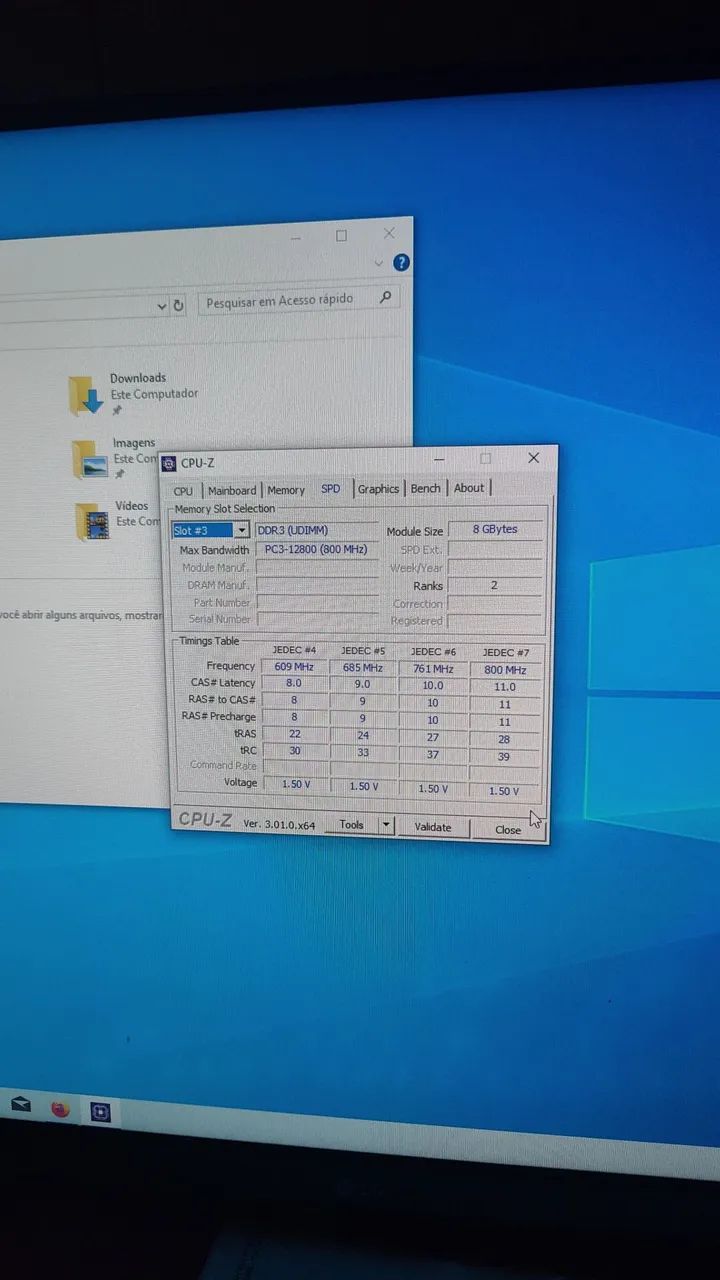Open the Tools dropdown arrow in CPU-Z

(x=386, y=825)
